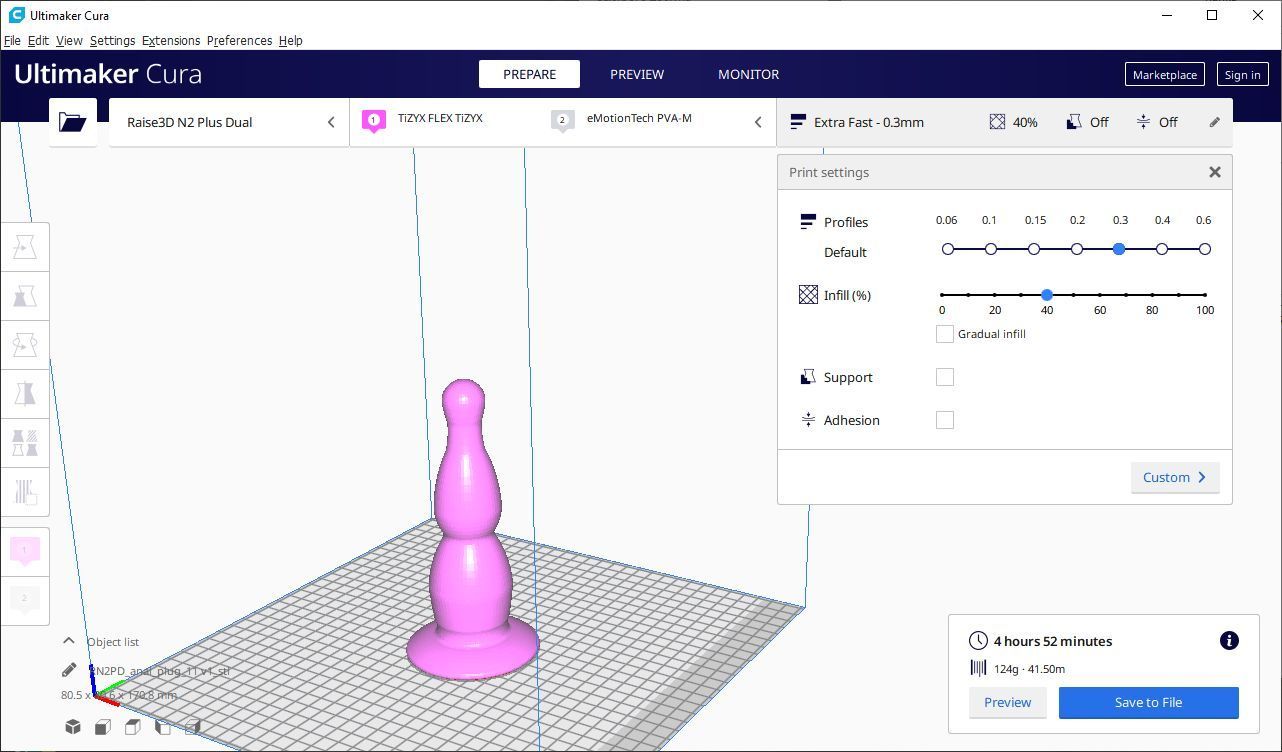Open Per Model Settings tool
Screen dimensions: 1282x752
tap(25, 443)
